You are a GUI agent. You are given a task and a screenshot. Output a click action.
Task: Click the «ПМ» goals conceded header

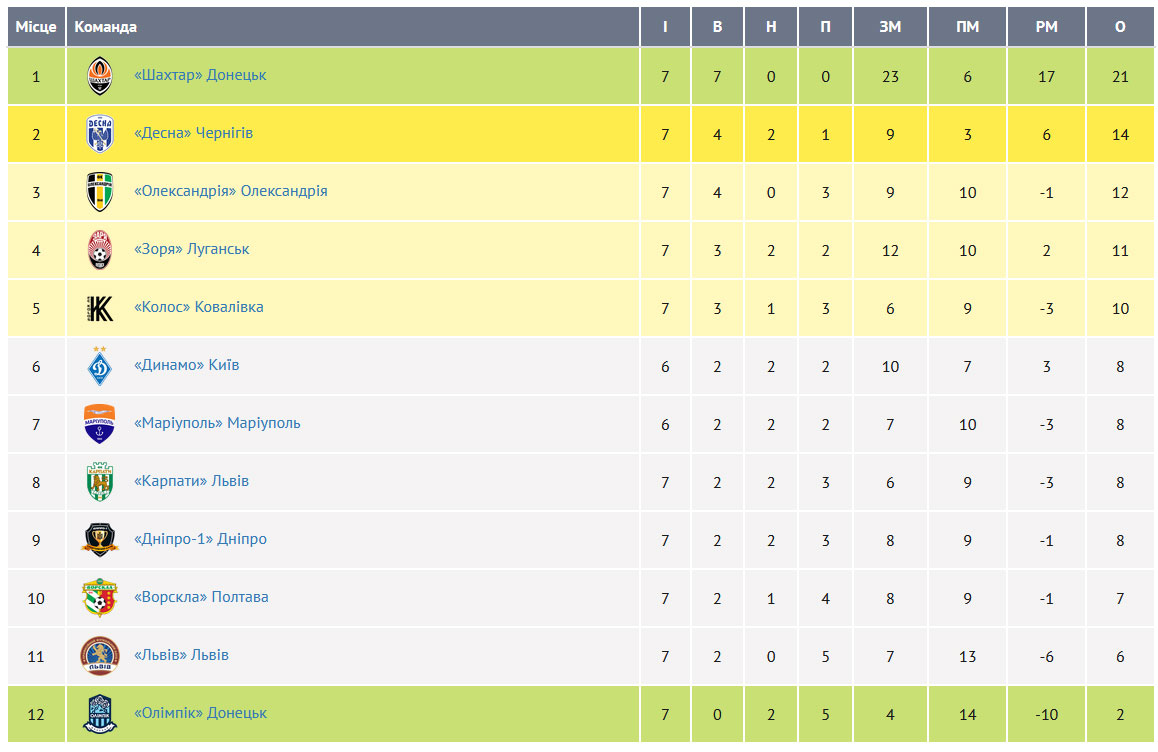click(x=967, y=27)
